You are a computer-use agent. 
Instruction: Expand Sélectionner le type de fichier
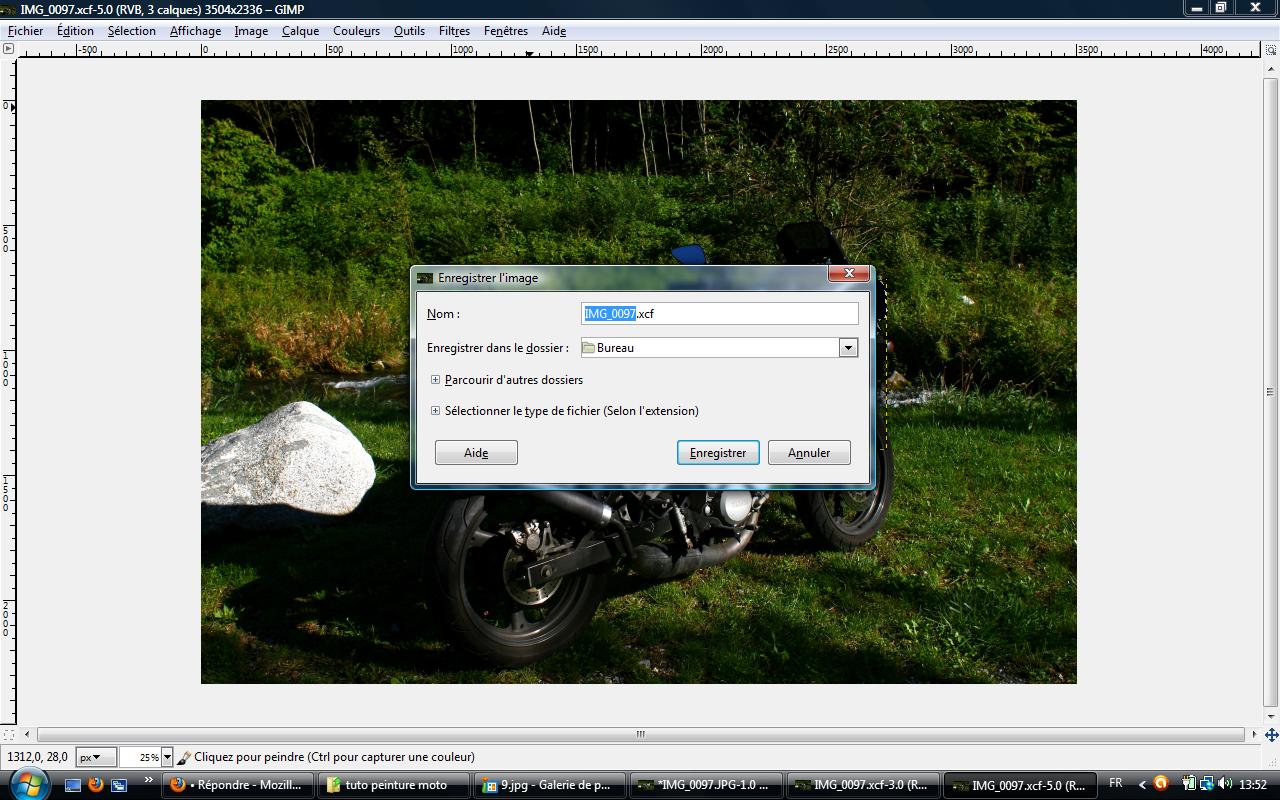coord(565,411)
